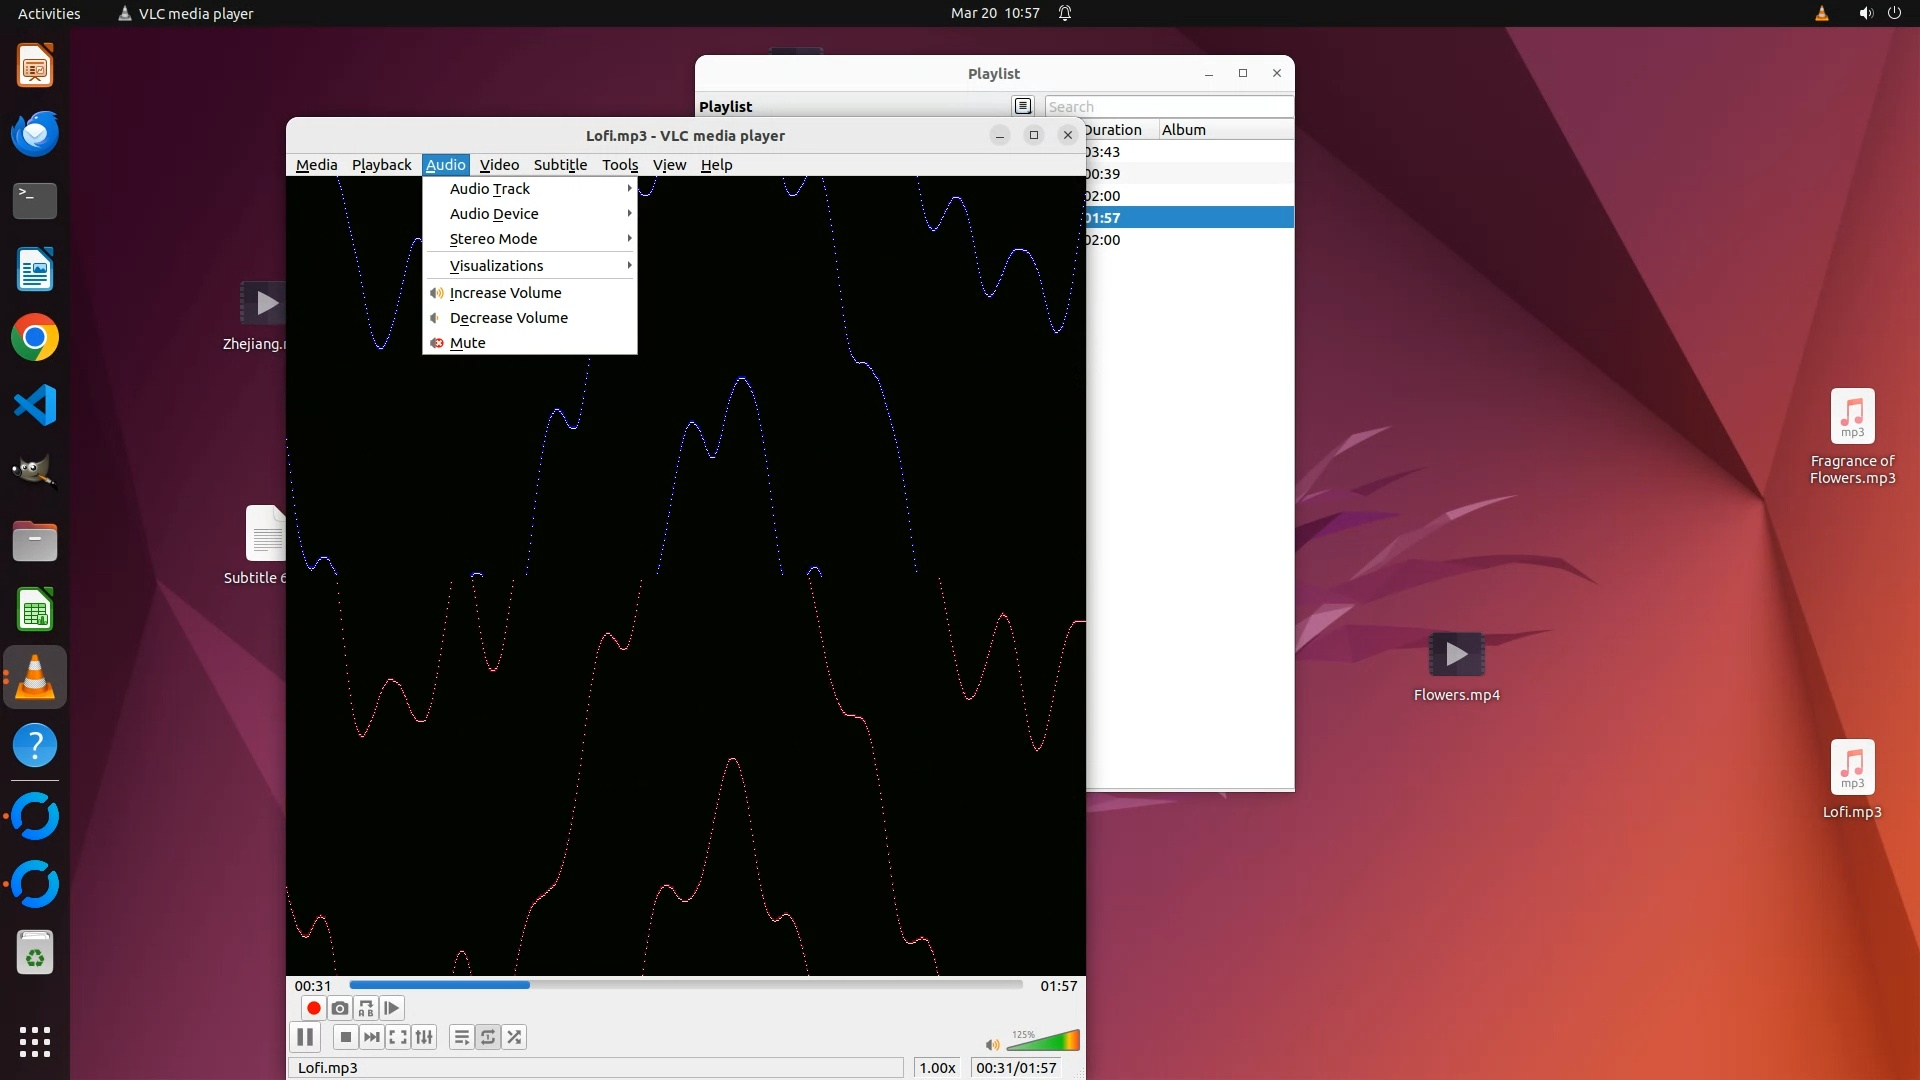This screenshot has height=1080, width=1920.
Task: Click the red Record button
Action: (x=313, y=1008)
